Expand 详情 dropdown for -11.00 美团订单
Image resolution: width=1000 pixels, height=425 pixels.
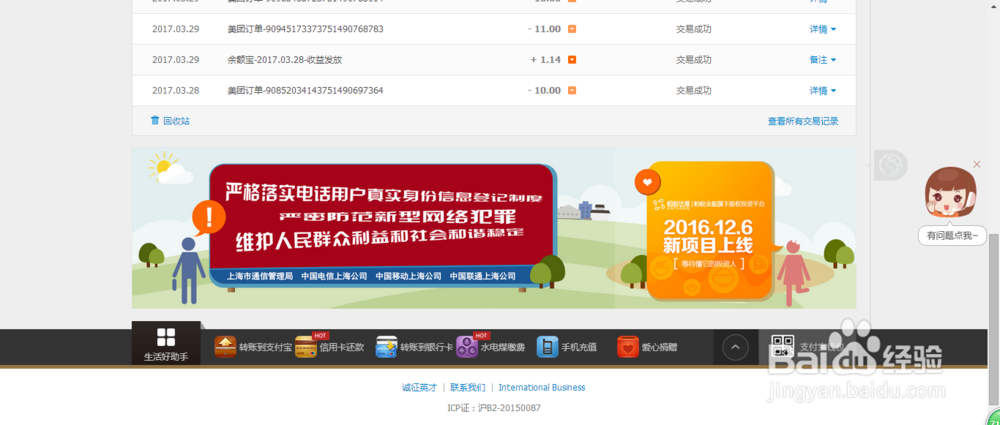[x=823, y=29]
